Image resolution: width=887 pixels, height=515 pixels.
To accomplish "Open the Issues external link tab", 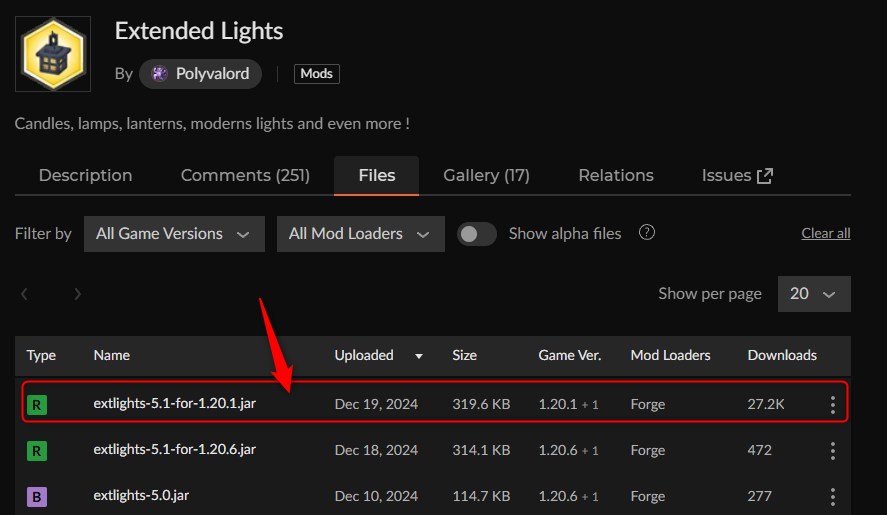I will 737,175.
